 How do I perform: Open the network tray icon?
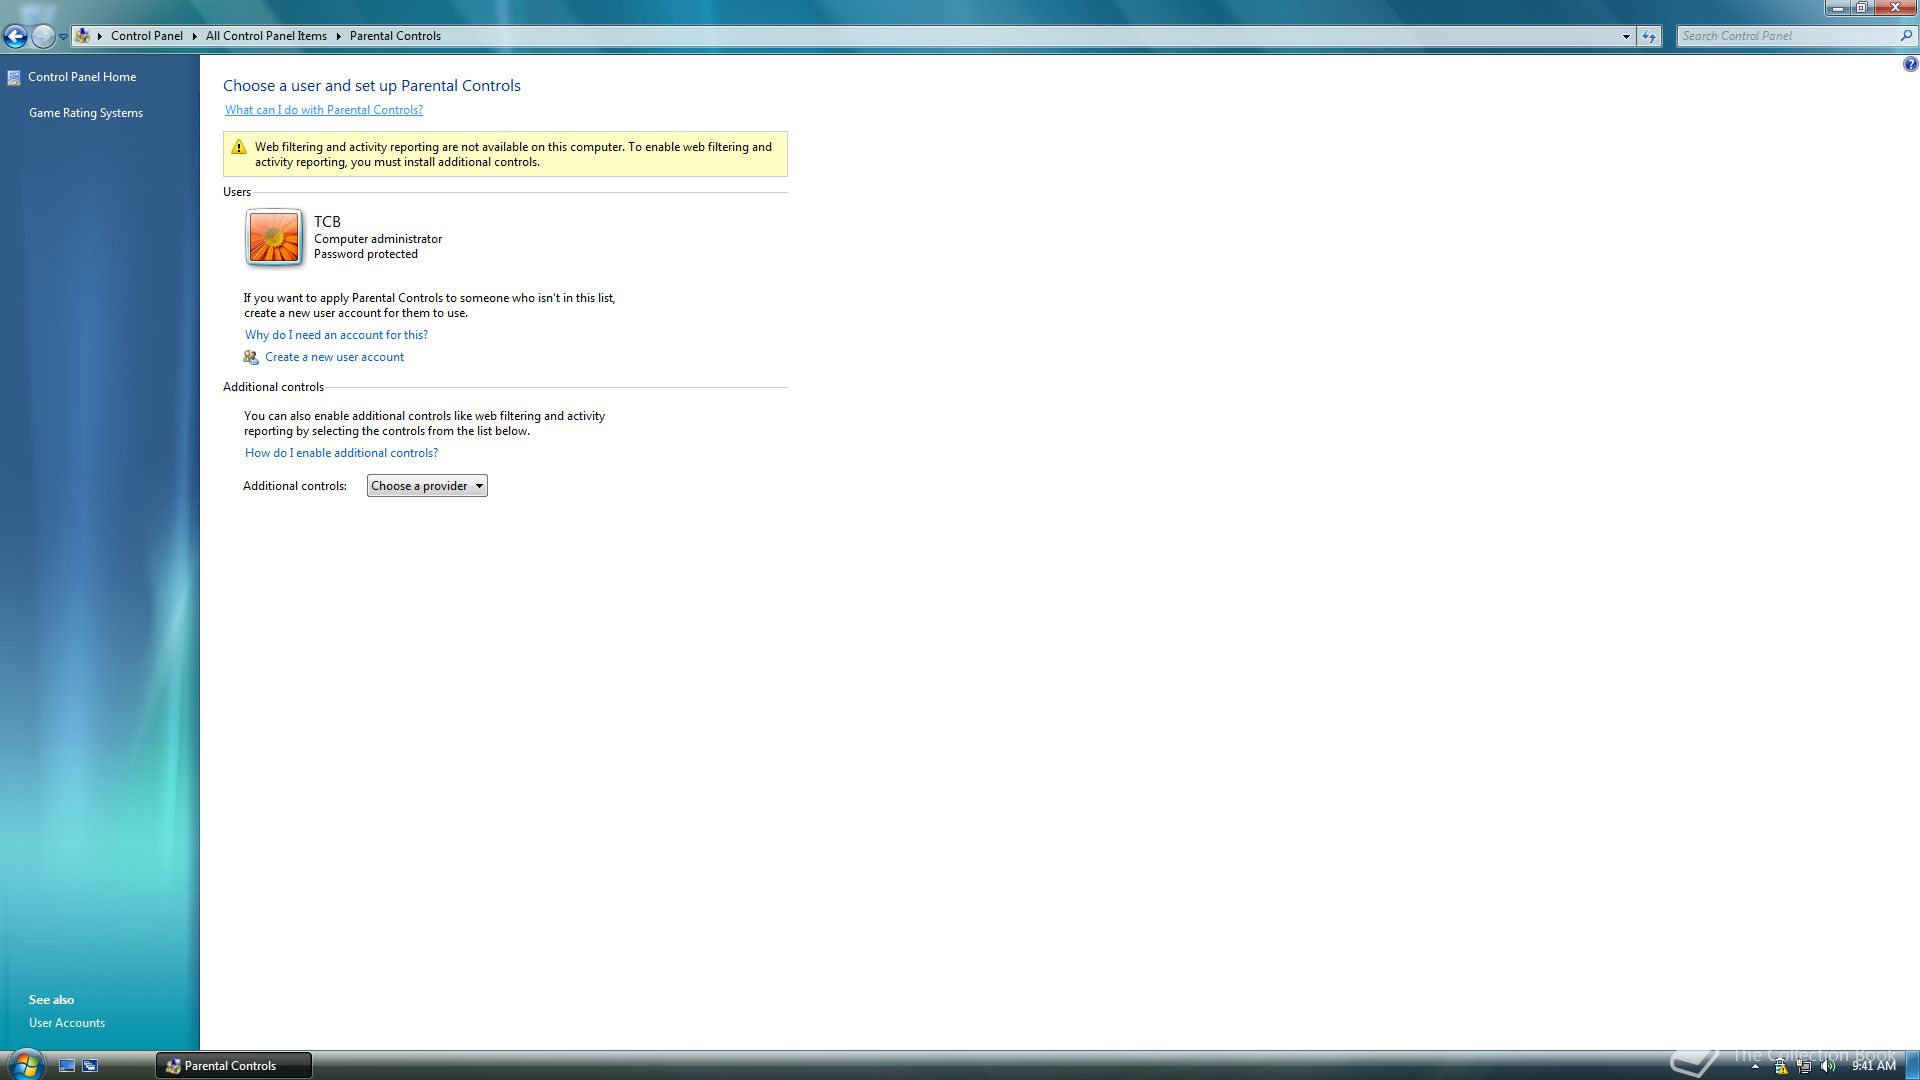[x=1804, y=1066]
